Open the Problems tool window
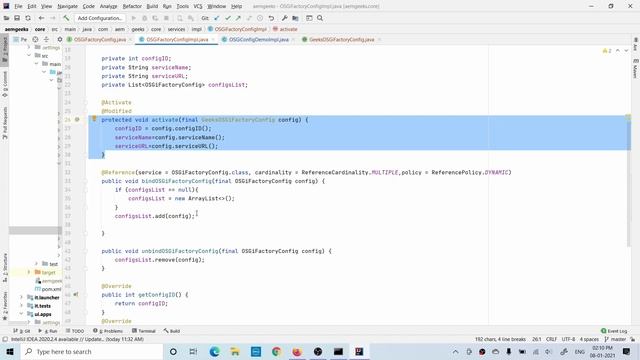This screenshot has width=640, height=360. click(108, 331)
